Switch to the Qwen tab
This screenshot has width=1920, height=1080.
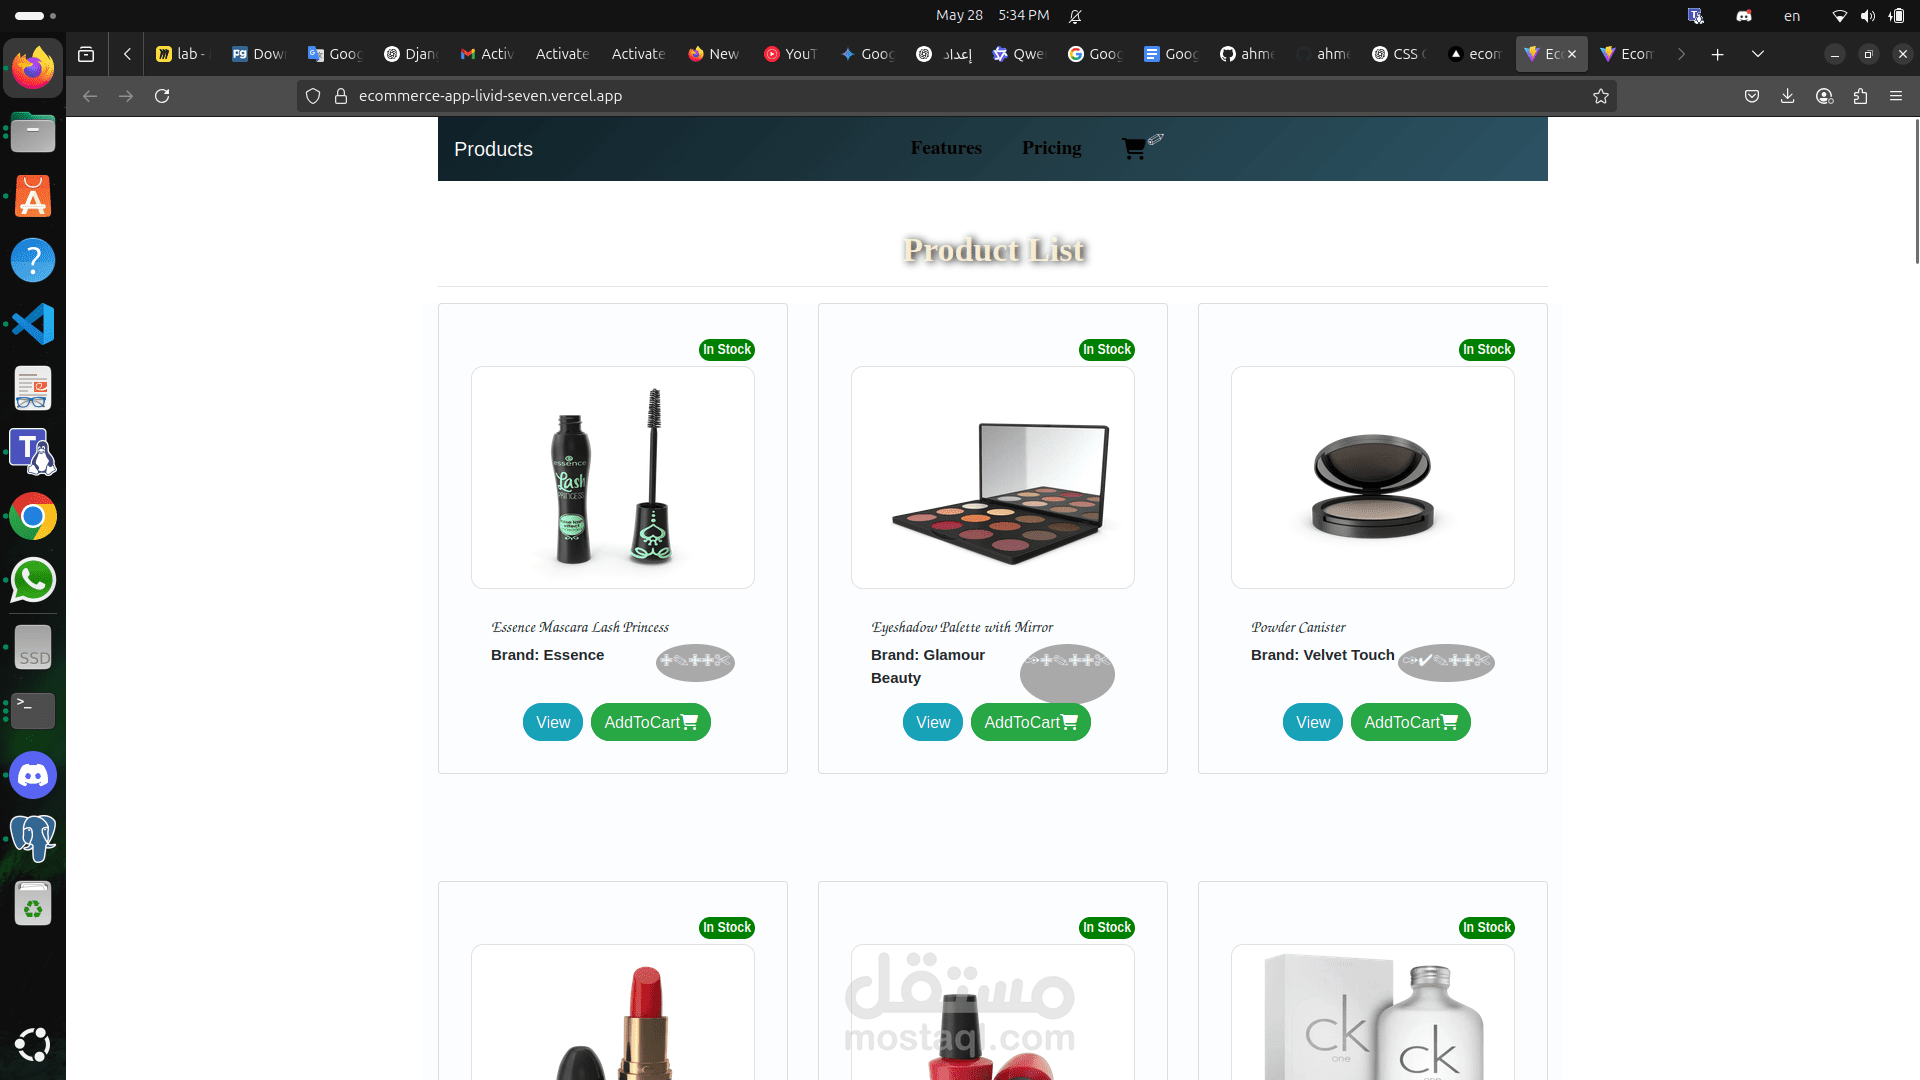pyautogui.click(x=1018, y=54)
